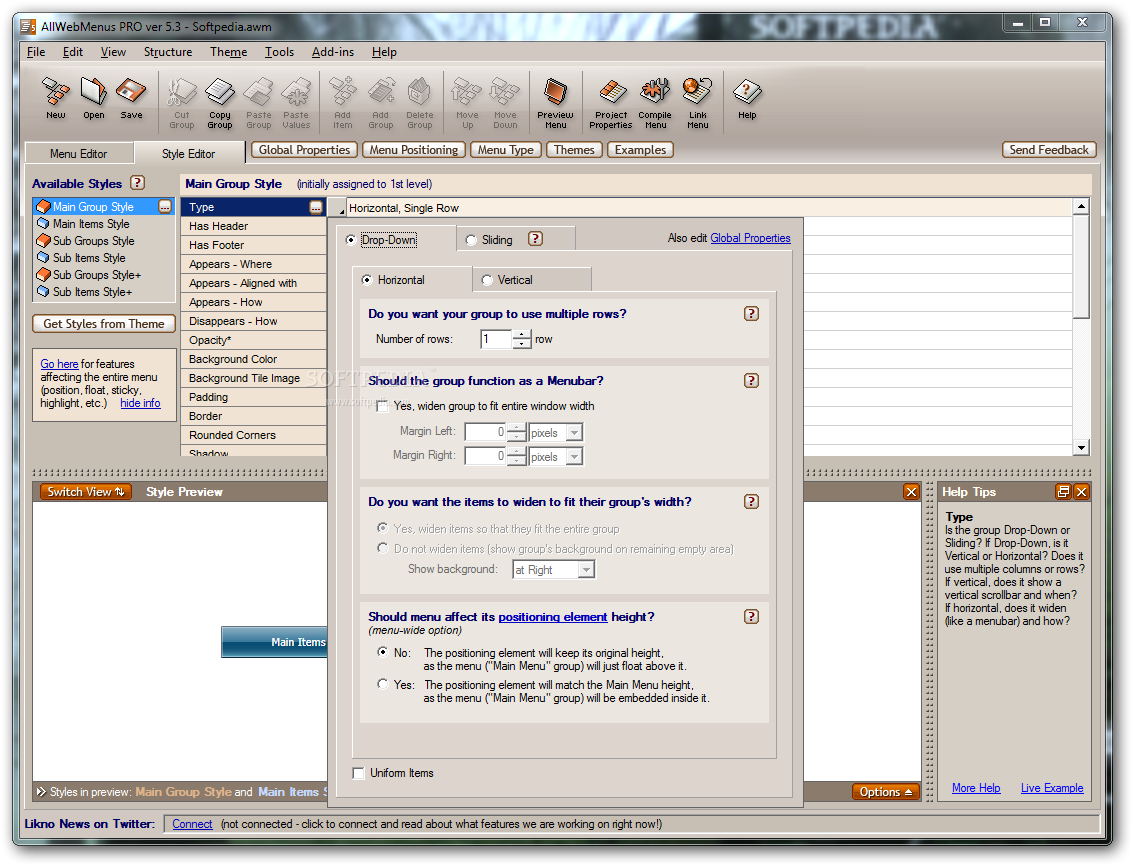
Task: Click the Margin Left spinner
Action: (516, 432)
